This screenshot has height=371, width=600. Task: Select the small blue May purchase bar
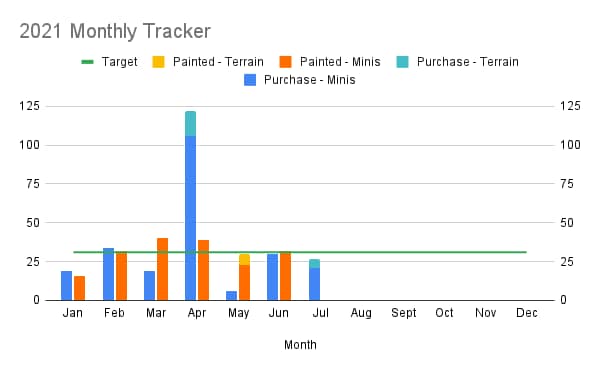click(232, 296)
